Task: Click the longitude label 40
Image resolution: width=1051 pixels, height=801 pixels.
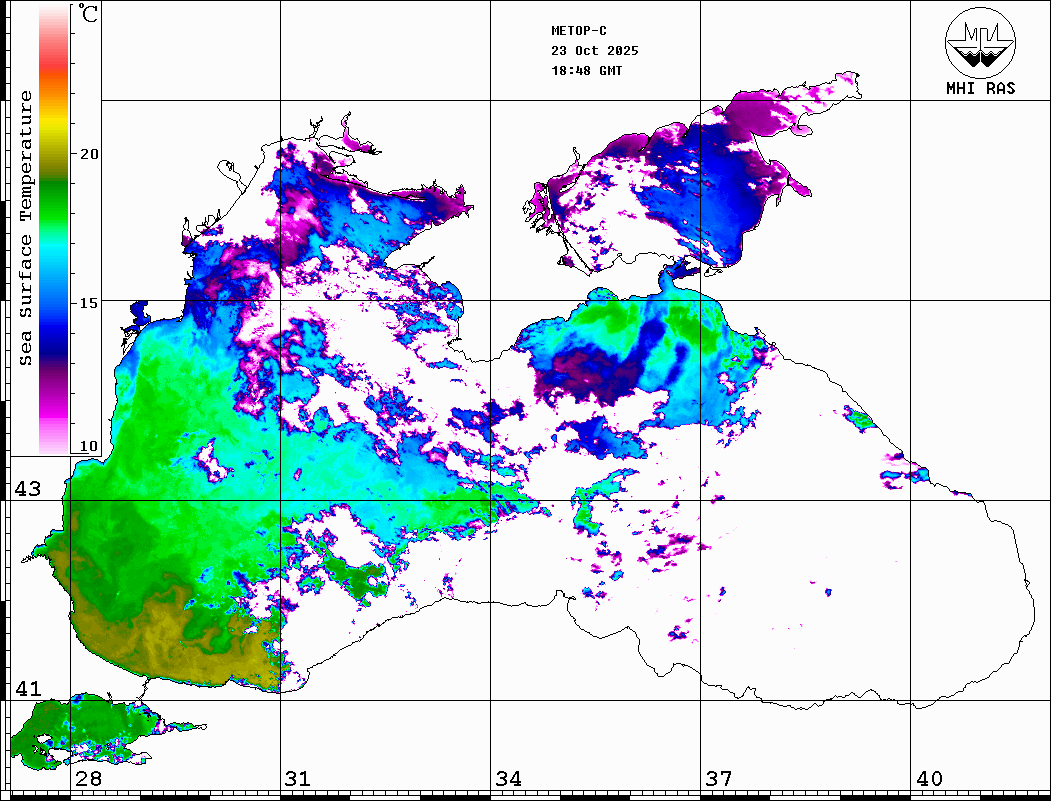Action: (x=929, y=779)
